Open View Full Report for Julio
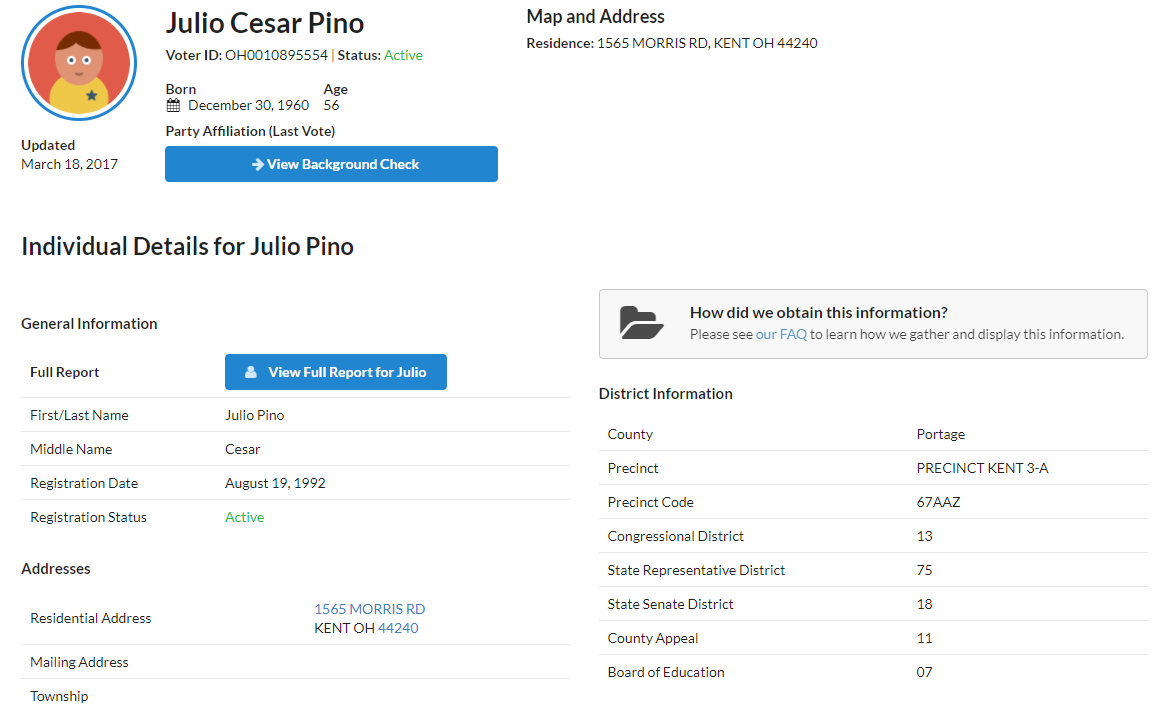The image size is (1155, 715). tap(336, 372)
